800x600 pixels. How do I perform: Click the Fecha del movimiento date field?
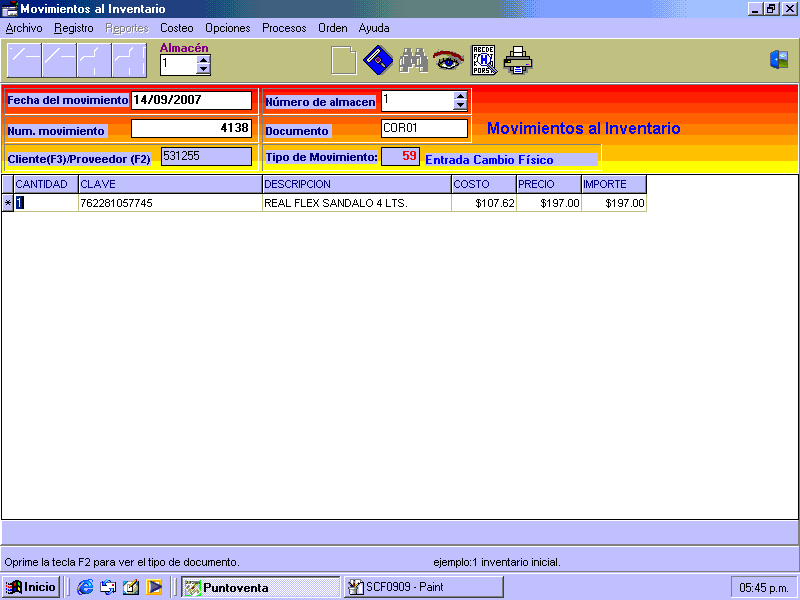click(x=191, y=100)
